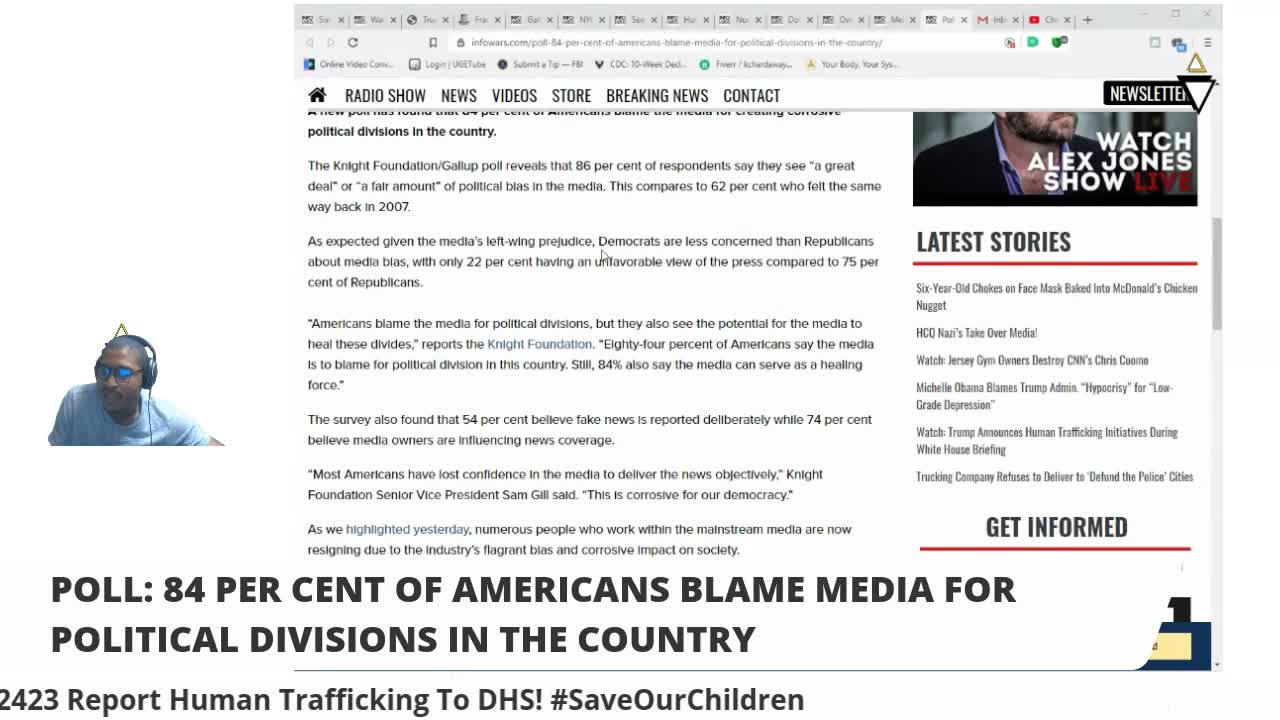Click the red shield extension icon
Screen dimensions: 1280x720
pos(1010,42)
